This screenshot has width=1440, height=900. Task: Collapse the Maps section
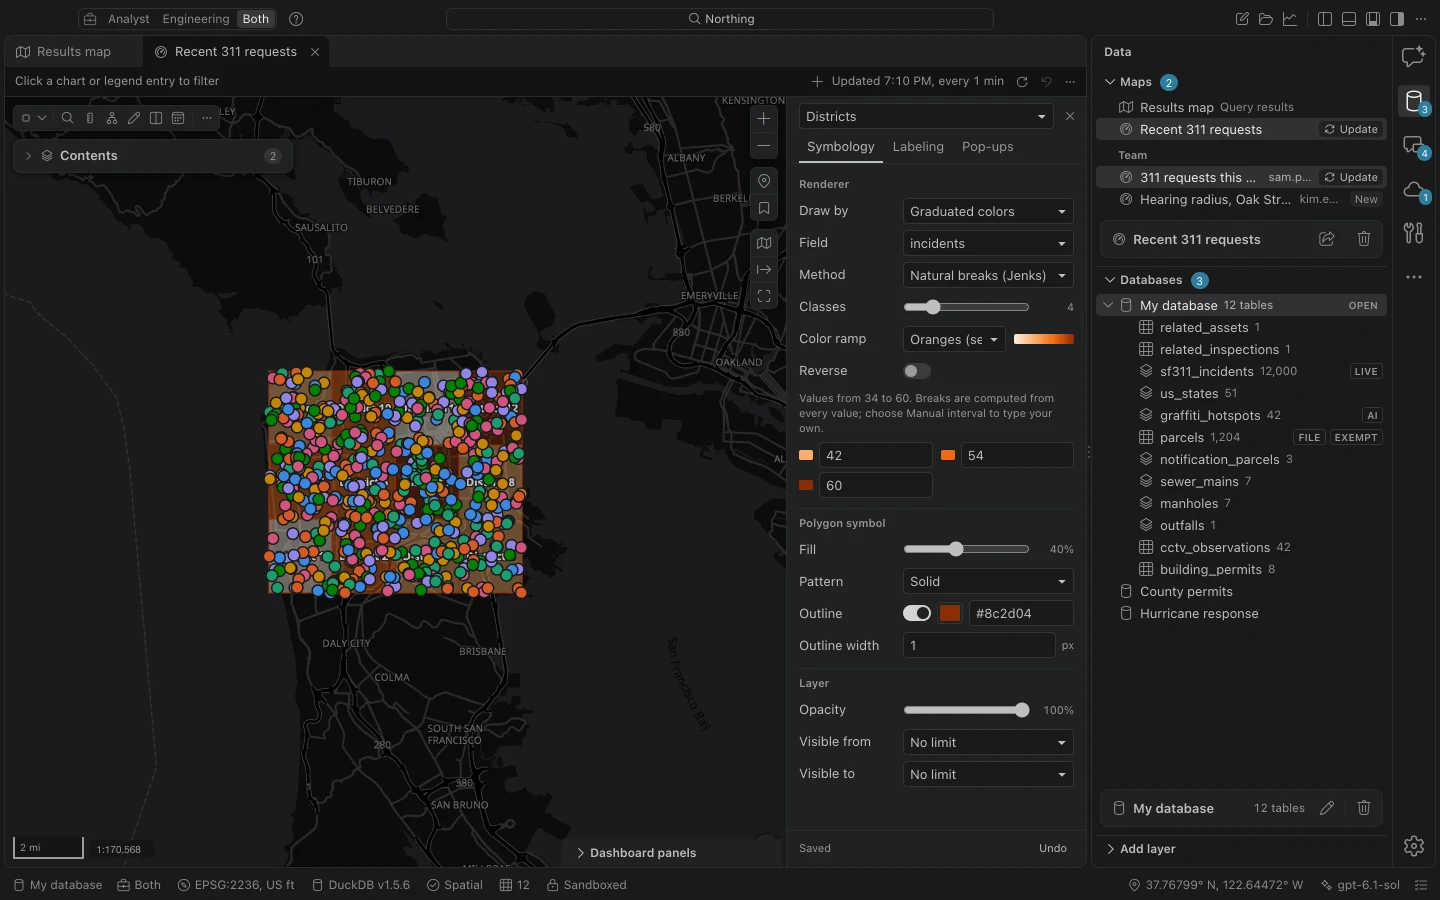click(1110, 82)
